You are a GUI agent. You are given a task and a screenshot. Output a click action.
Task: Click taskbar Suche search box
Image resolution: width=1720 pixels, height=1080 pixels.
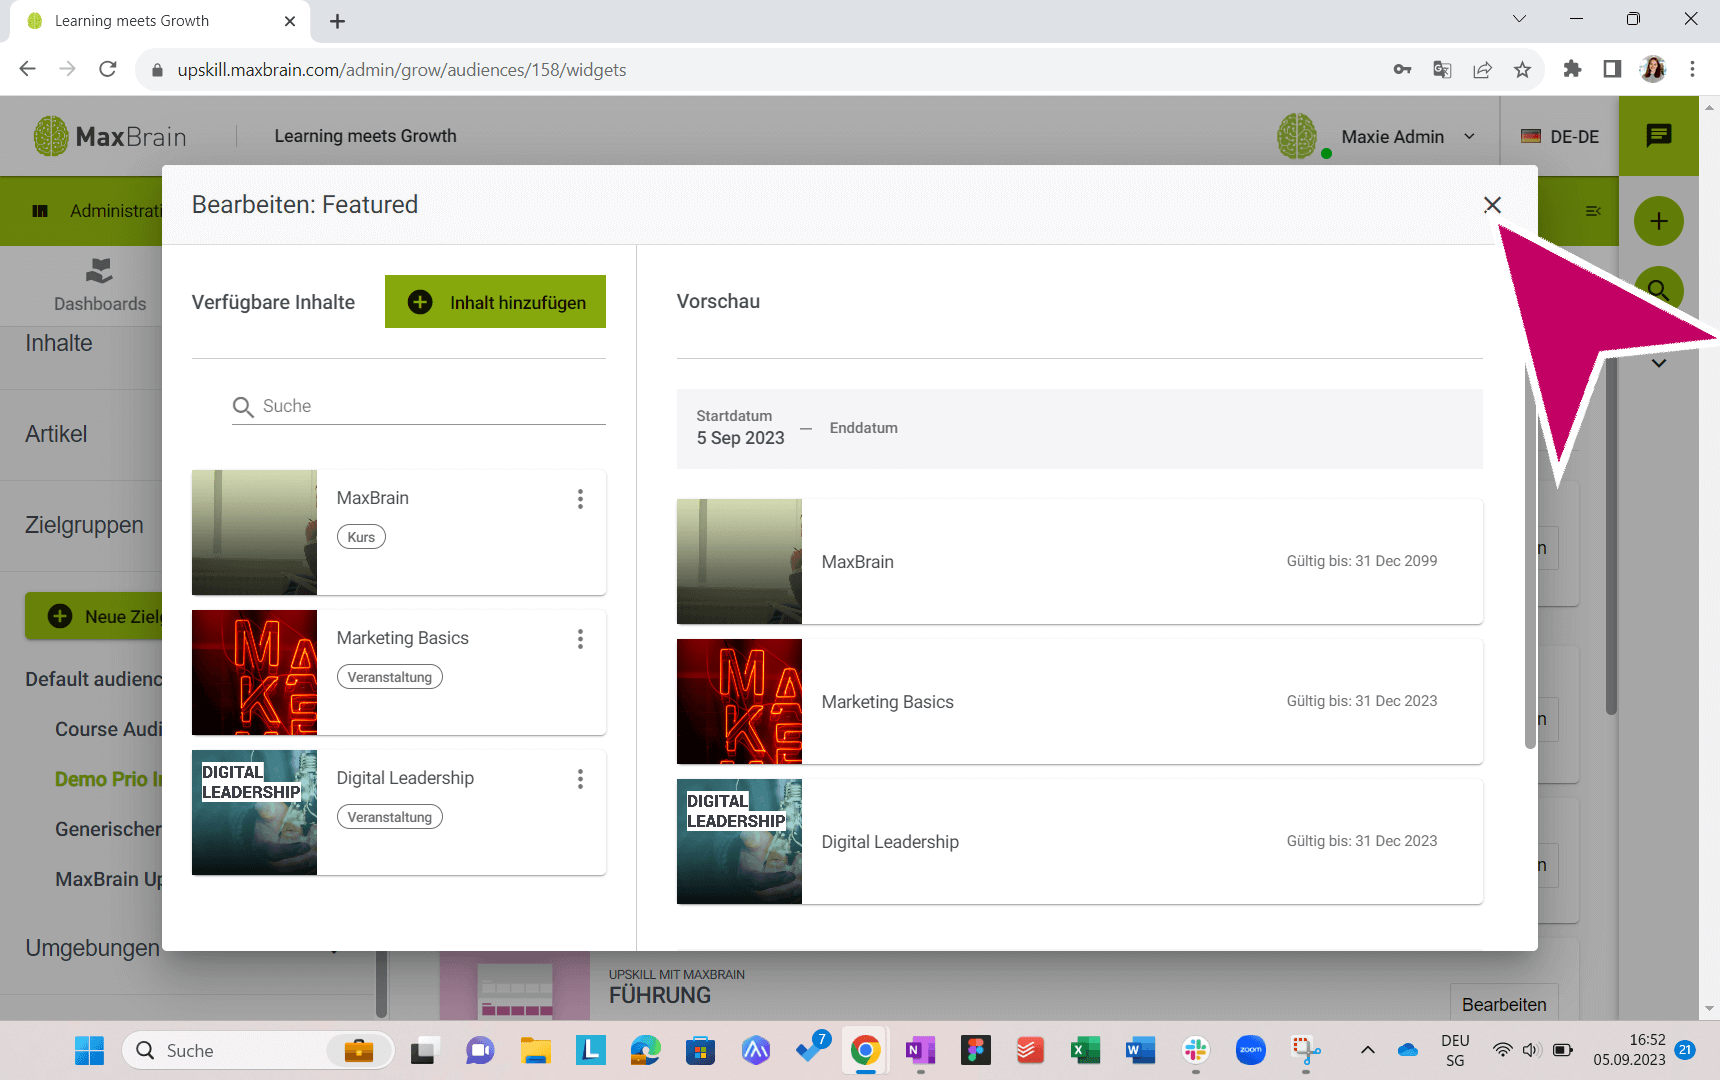coord(258,1050)
